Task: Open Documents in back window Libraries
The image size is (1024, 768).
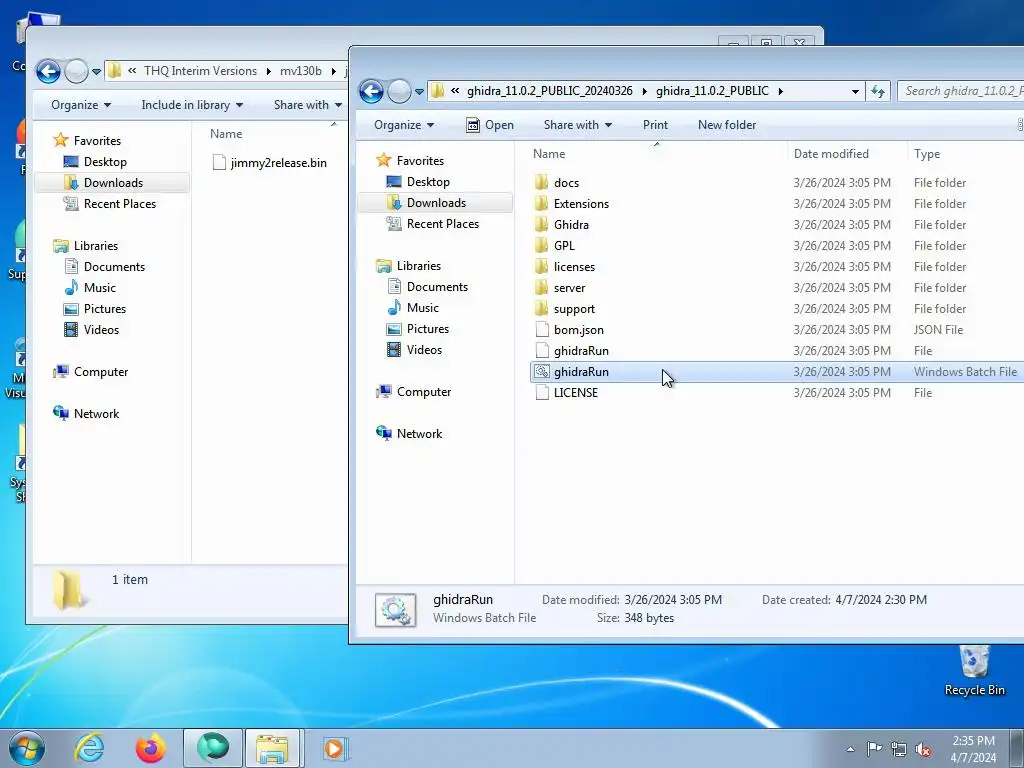Action: click(x=114, y=266)
